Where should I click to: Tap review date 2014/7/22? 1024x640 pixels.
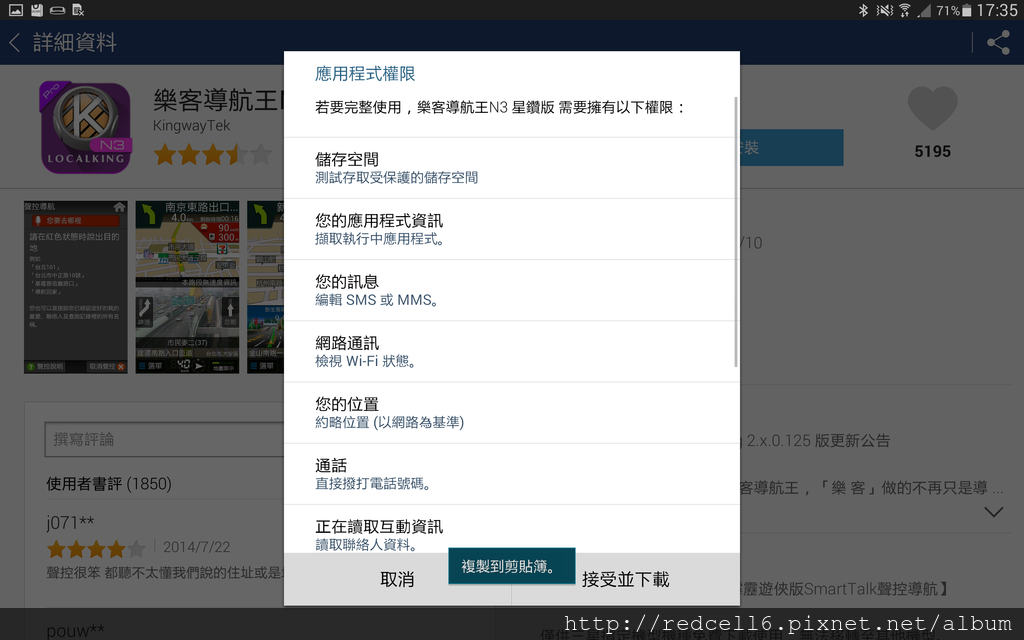[197, 547]
